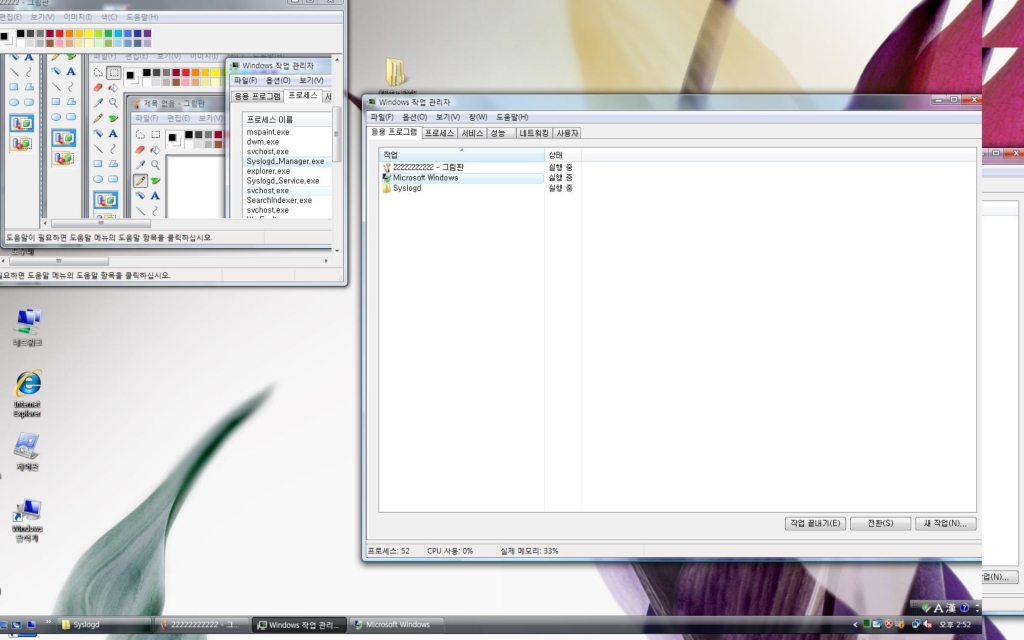Select the 응용 프로그램 tab in Task Manager
Viewport: 1024px width, 640px height.
pos(394,132)
